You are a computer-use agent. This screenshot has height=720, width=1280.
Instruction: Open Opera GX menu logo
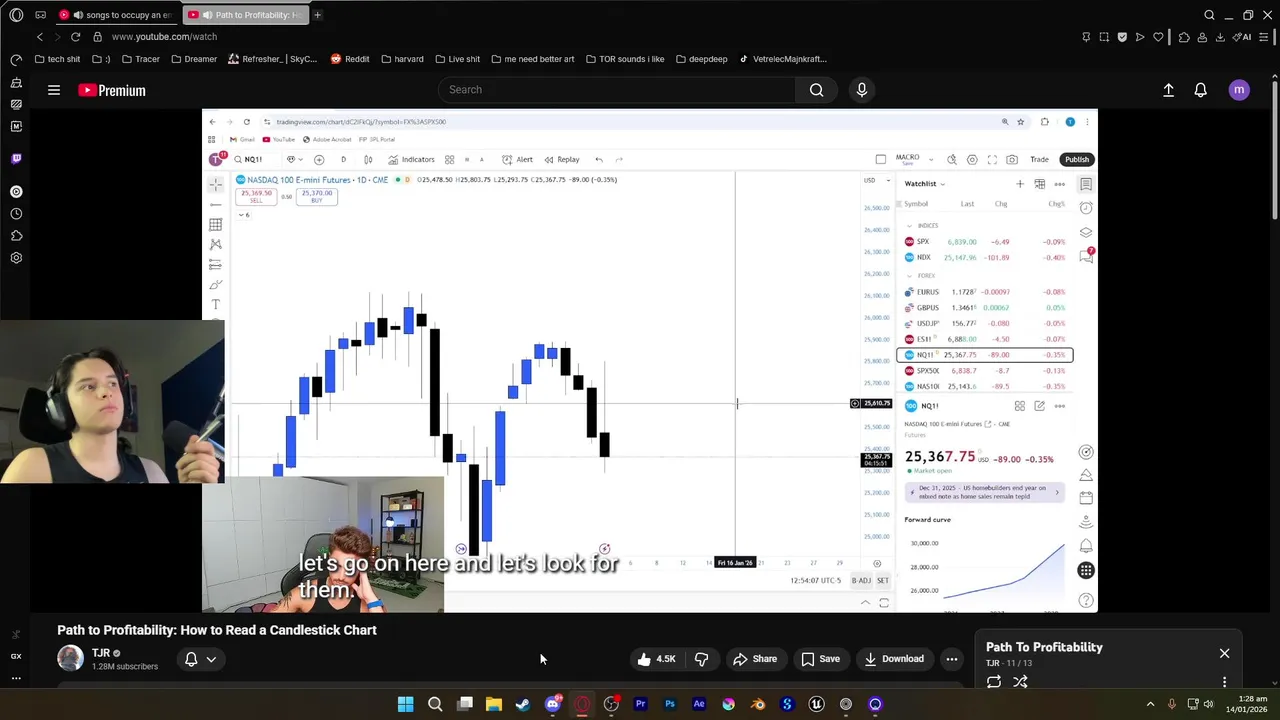[16, 15]
